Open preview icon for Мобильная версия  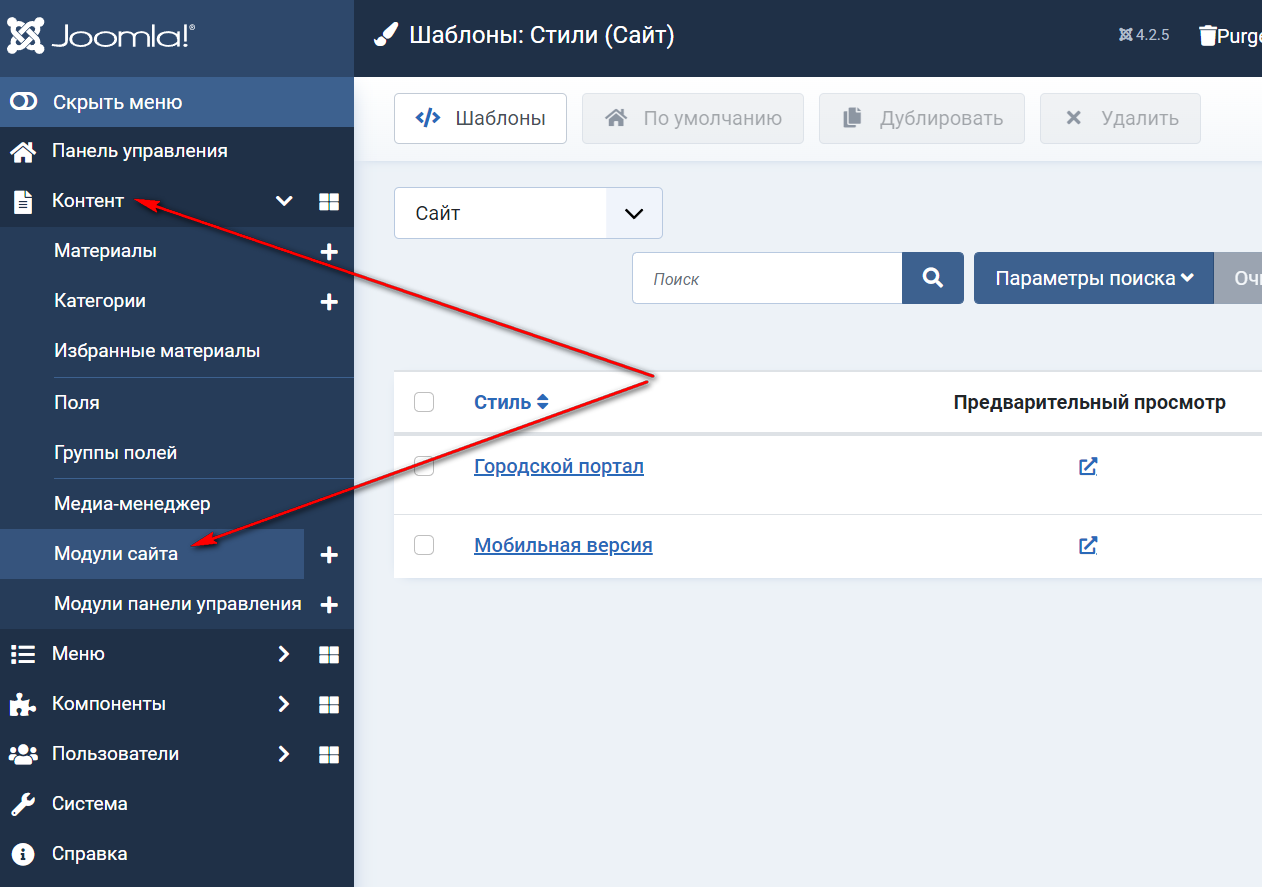click(x=1088, y=545)
